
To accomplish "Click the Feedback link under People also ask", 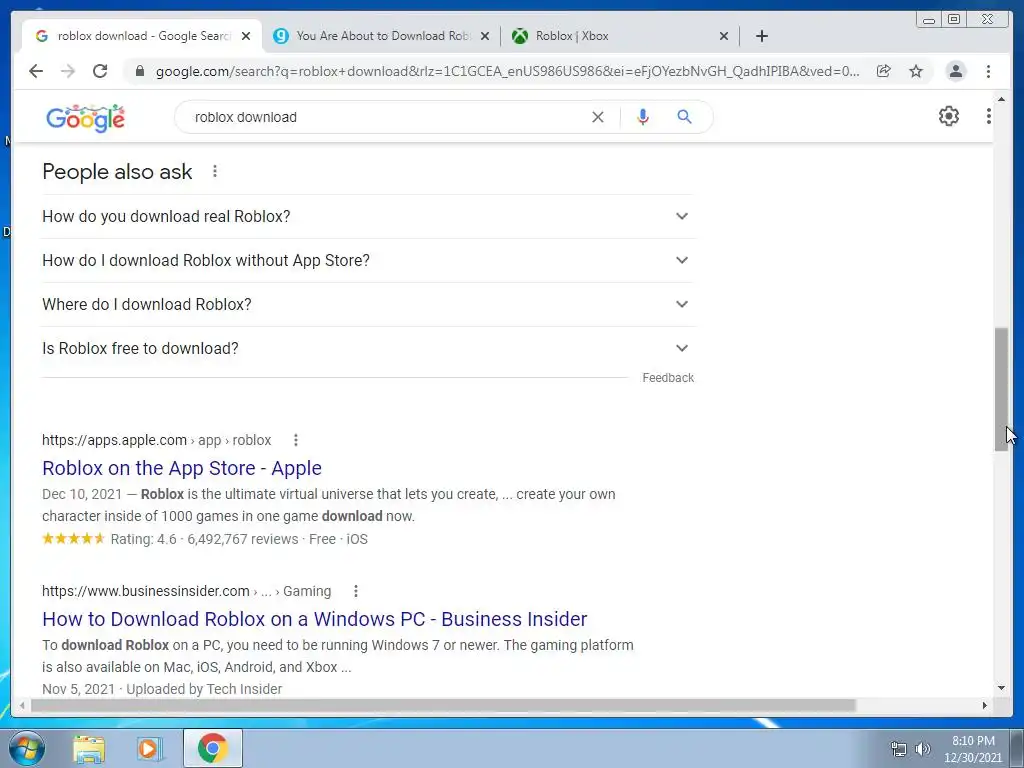I will coord(667,377).
